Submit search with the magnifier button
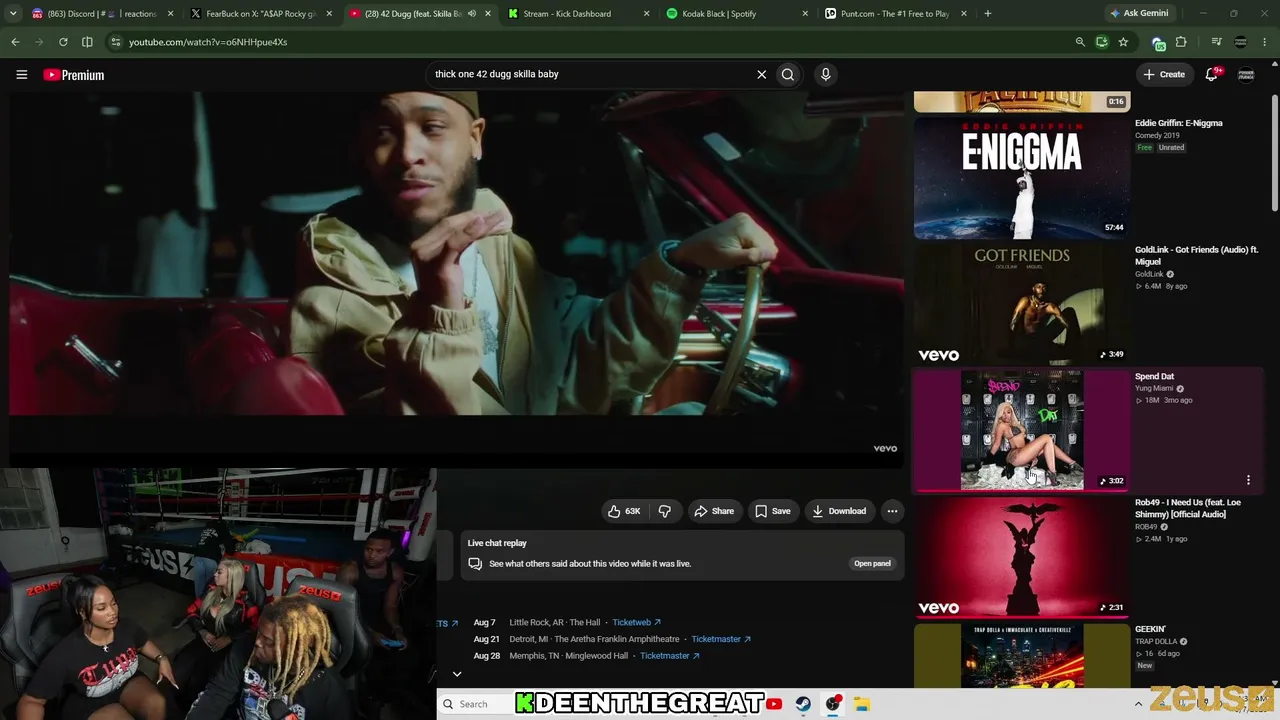The width and height of the screenshot is (1280, 720). pos(788,74)
